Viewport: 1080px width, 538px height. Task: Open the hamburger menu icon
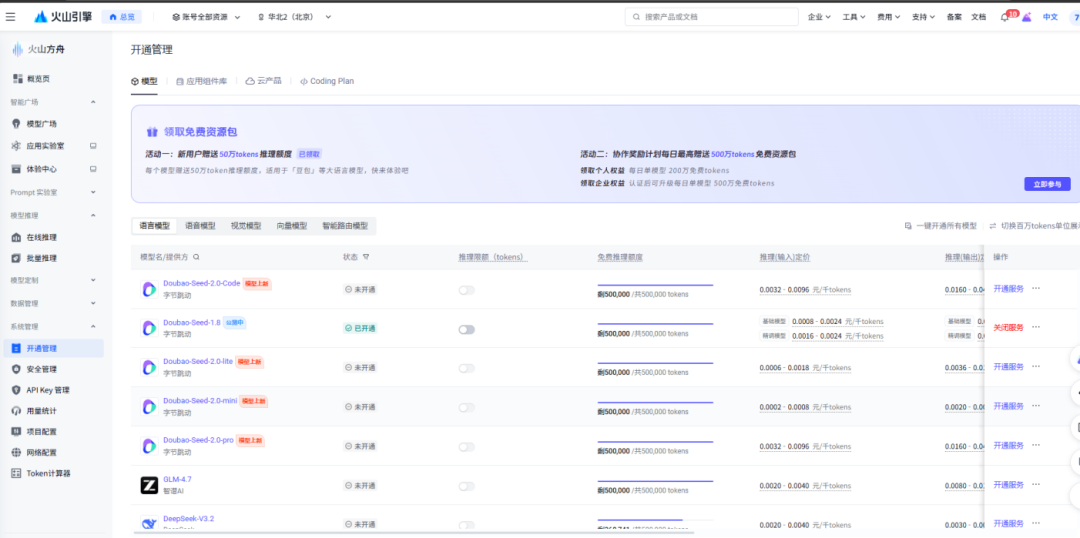(x=10, y=17)
